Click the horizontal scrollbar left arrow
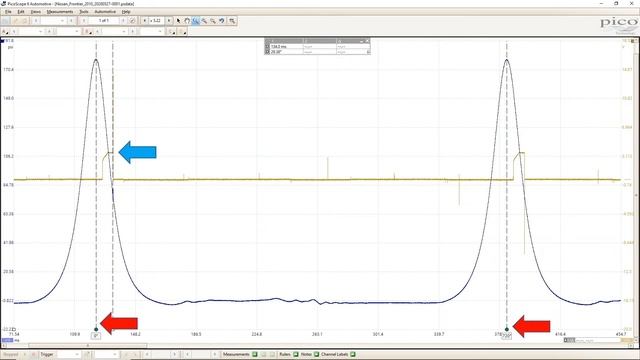 [x=3, y=345]
